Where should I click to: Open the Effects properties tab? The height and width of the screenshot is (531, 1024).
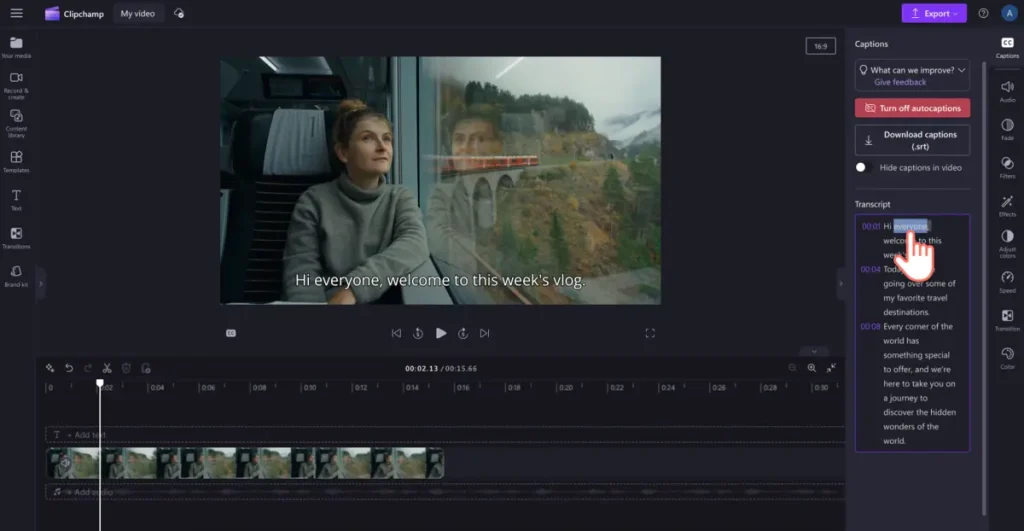1007,206
